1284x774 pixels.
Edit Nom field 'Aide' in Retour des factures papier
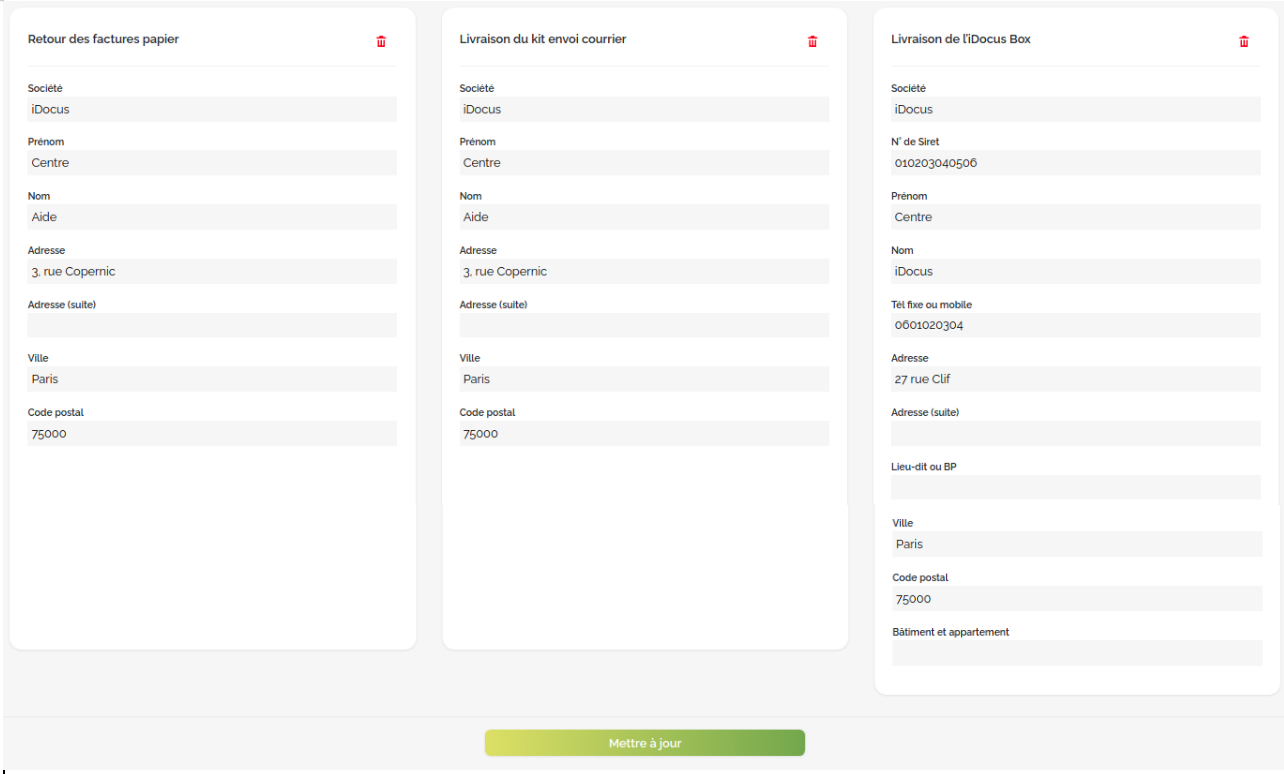point(212,217)
